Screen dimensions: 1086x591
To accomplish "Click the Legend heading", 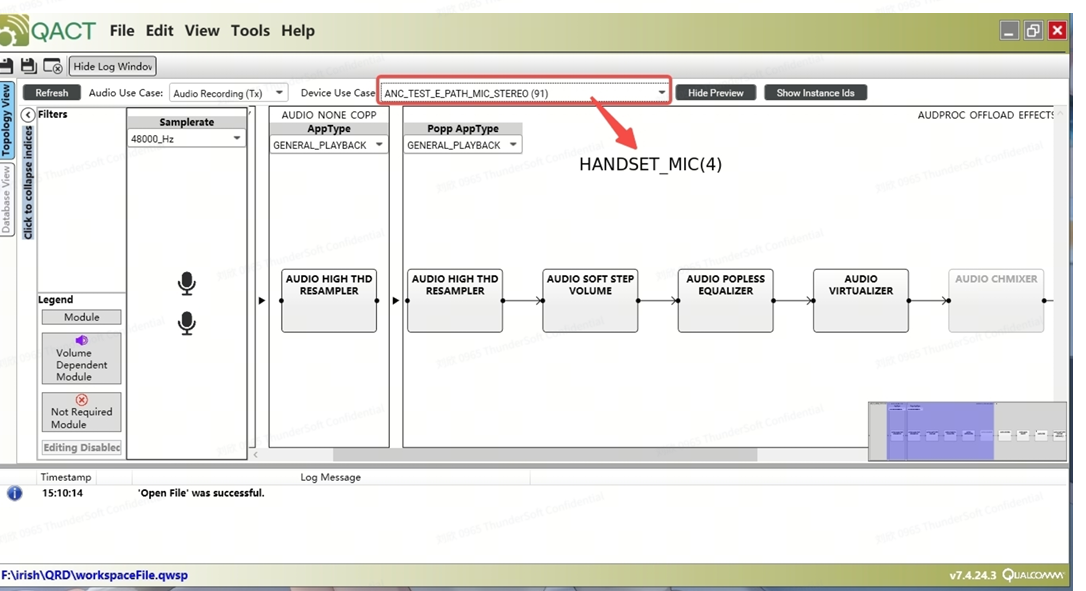I will [x=55, y=299].
